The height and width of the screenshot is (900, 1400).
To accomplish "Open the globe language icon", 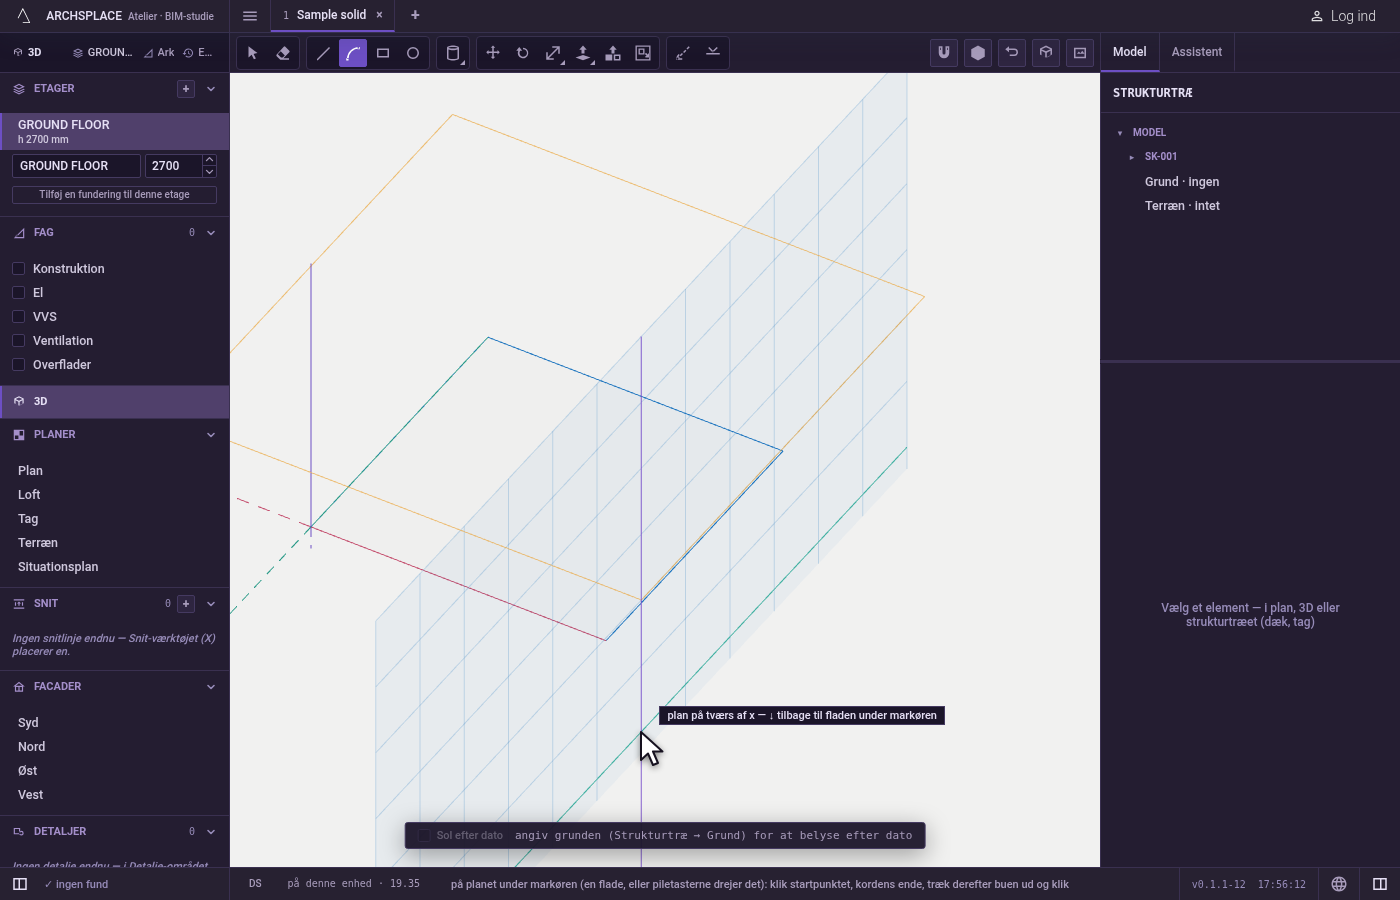I will pos(1339,884).
